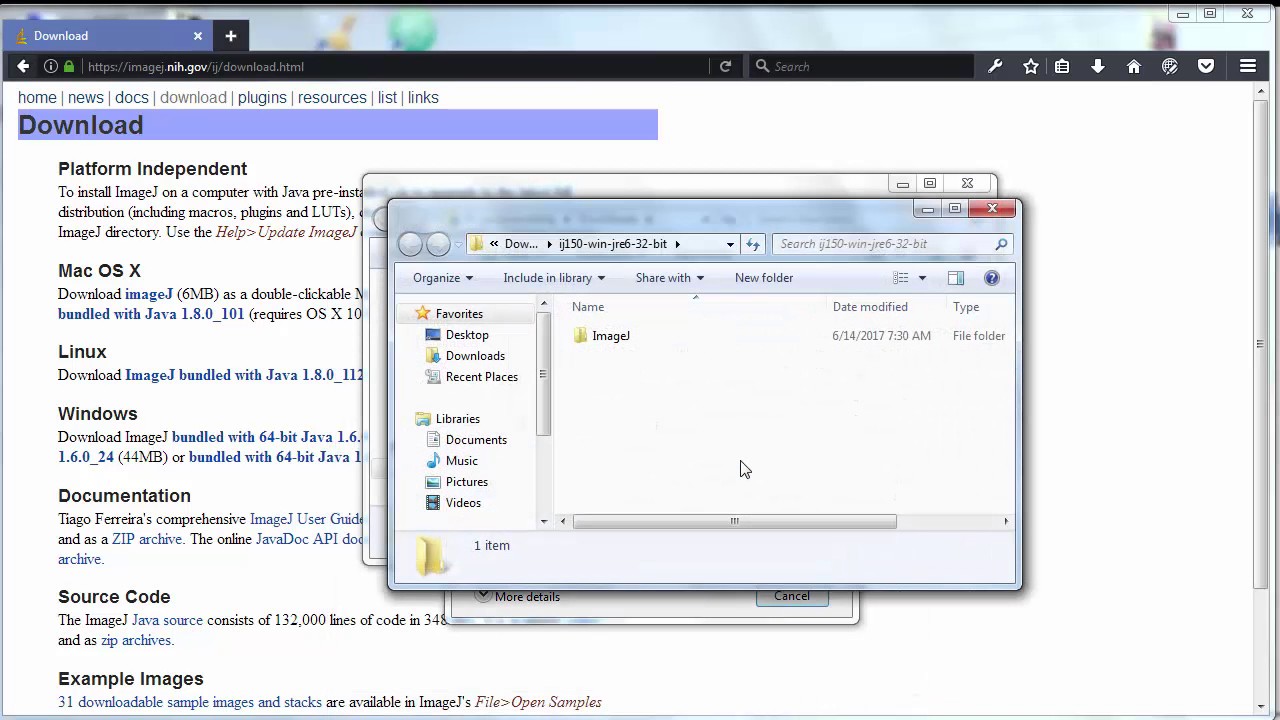Viewport: 1280px width, 720px height.
Task: Click the file list horizontal scrollbar
Action: 734,521
